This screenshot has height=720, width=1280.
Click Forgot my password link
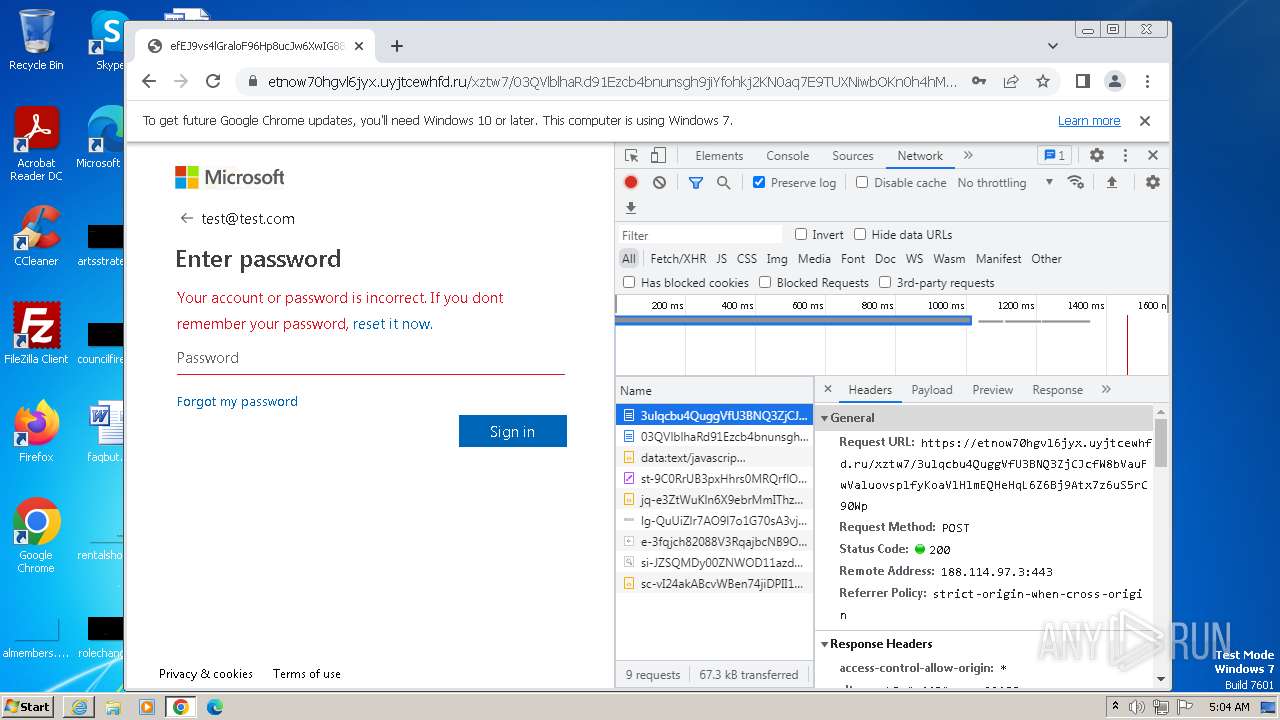(237, 401)
